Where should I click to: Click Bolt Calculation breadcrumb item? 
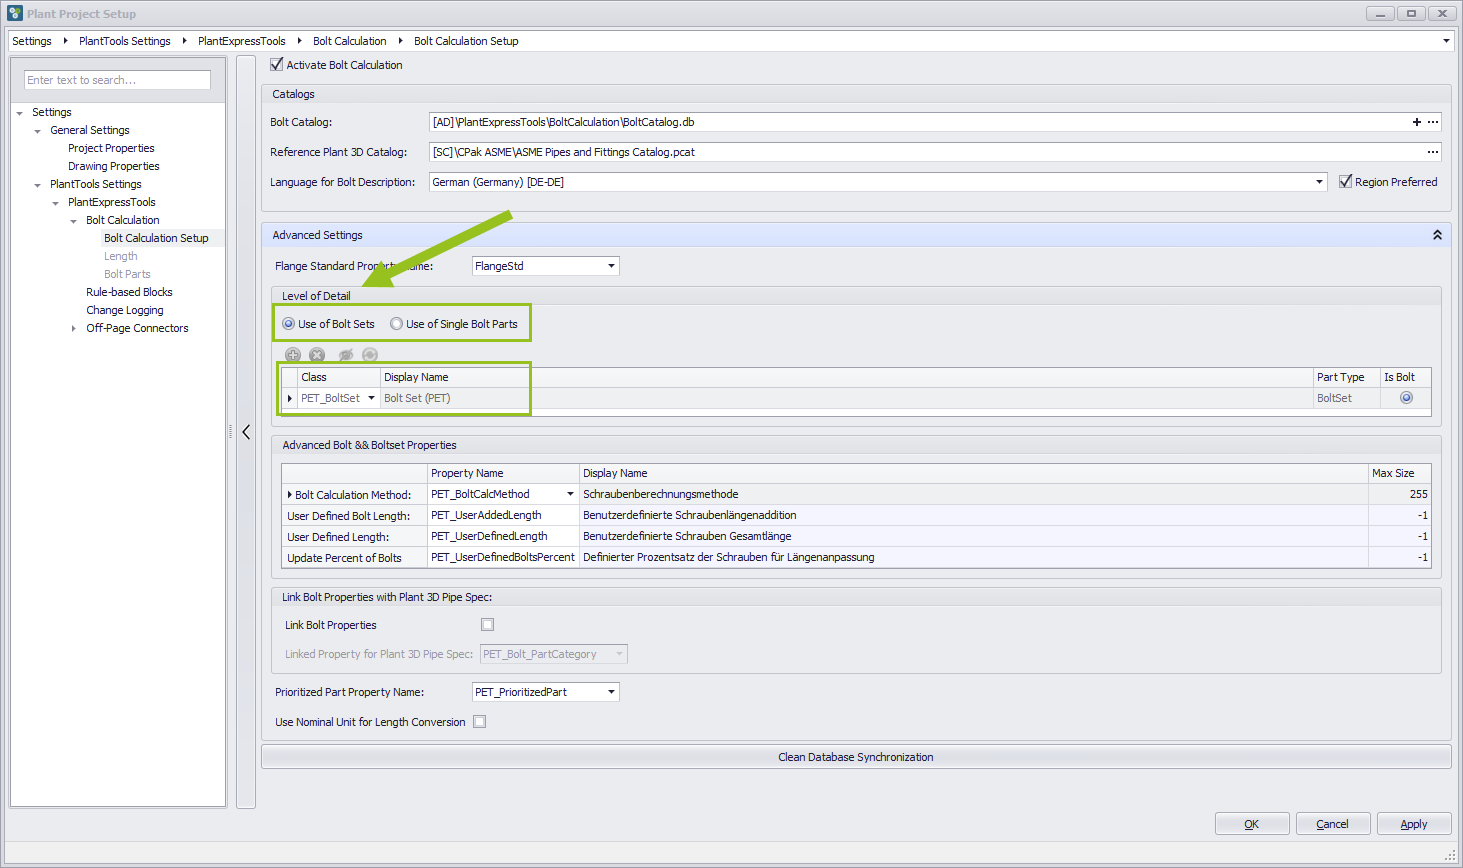(x=350, y=41)
